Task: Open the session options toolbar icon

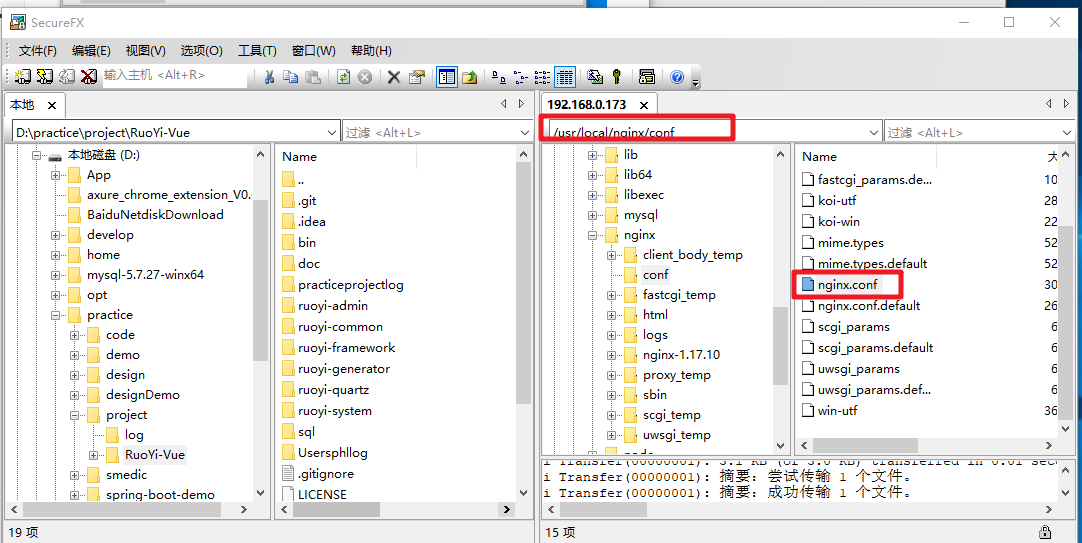Action: 647,77
